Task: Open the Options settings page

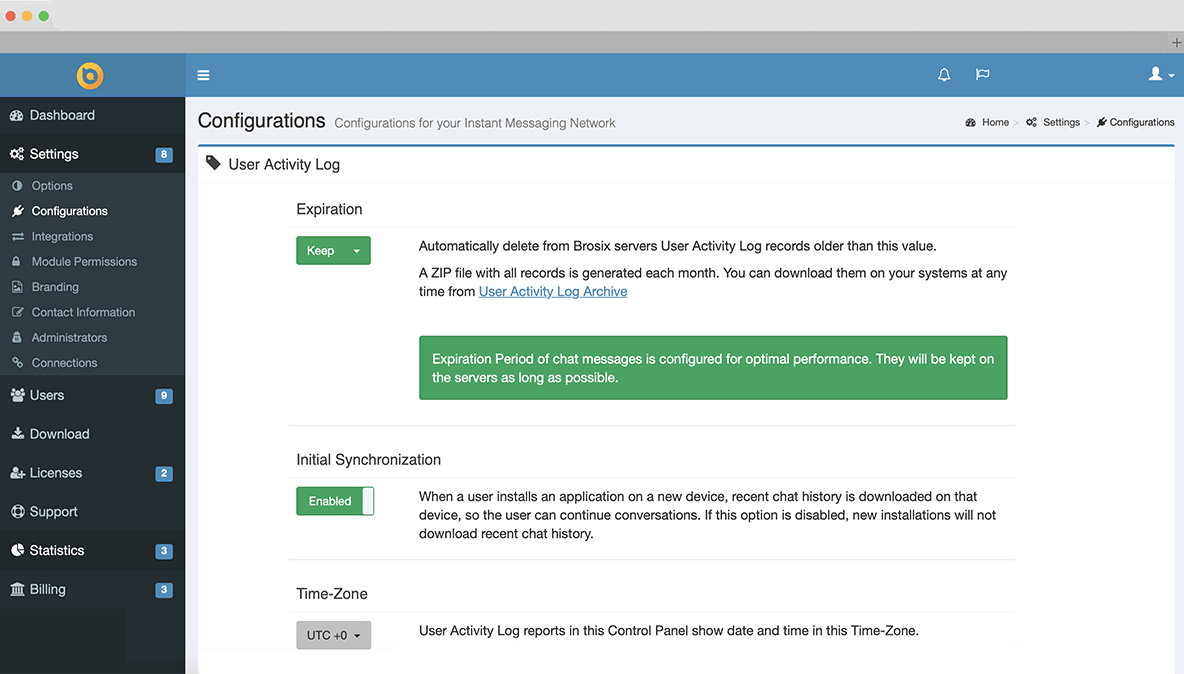Action: click(x=52, y=186)
